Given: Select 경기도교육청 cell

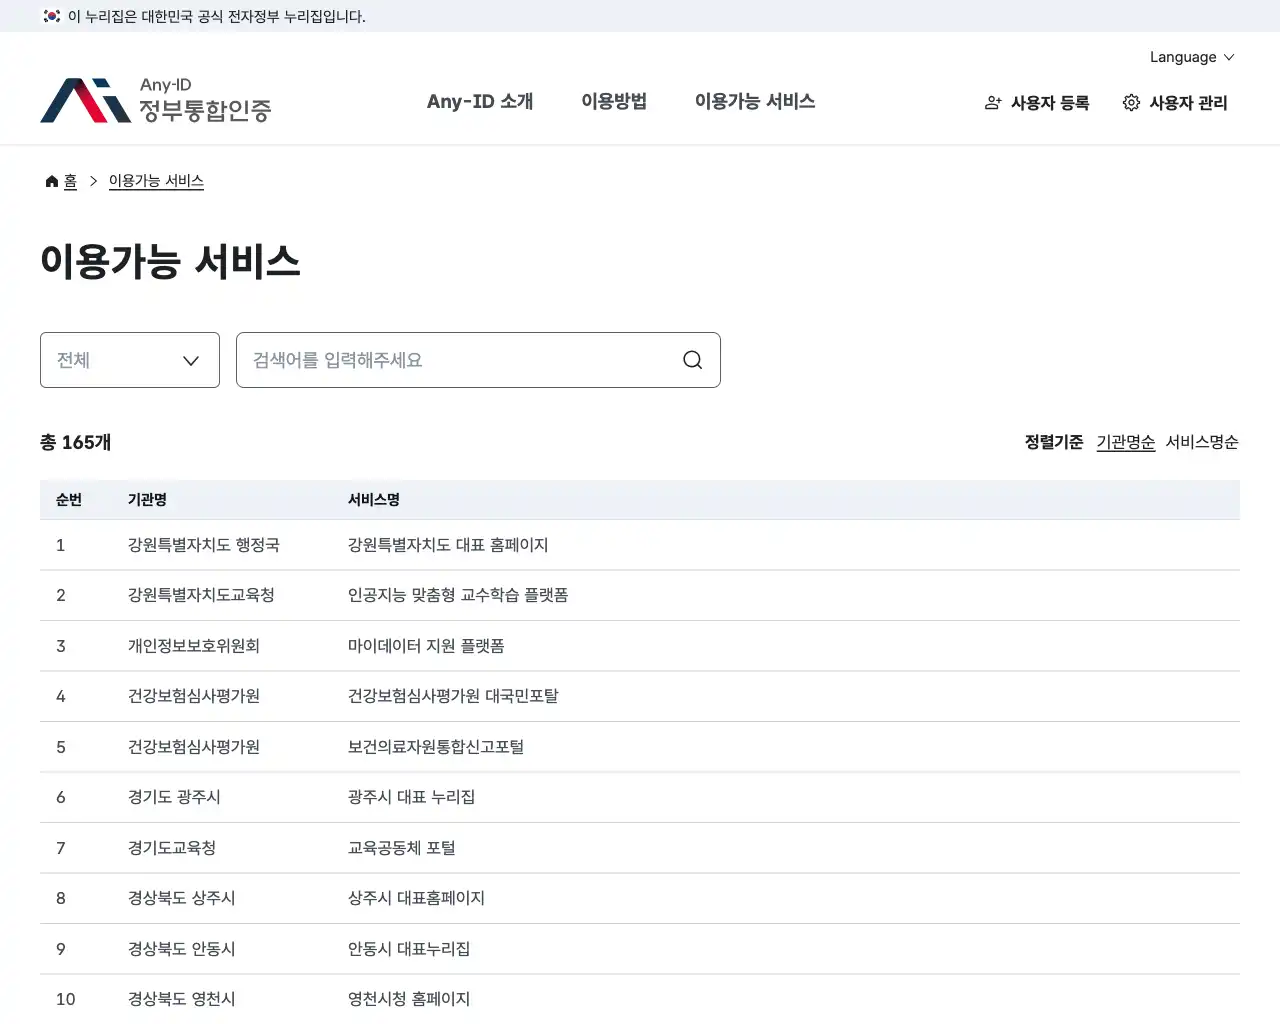Looking at the screenshot, I should 172,848.
